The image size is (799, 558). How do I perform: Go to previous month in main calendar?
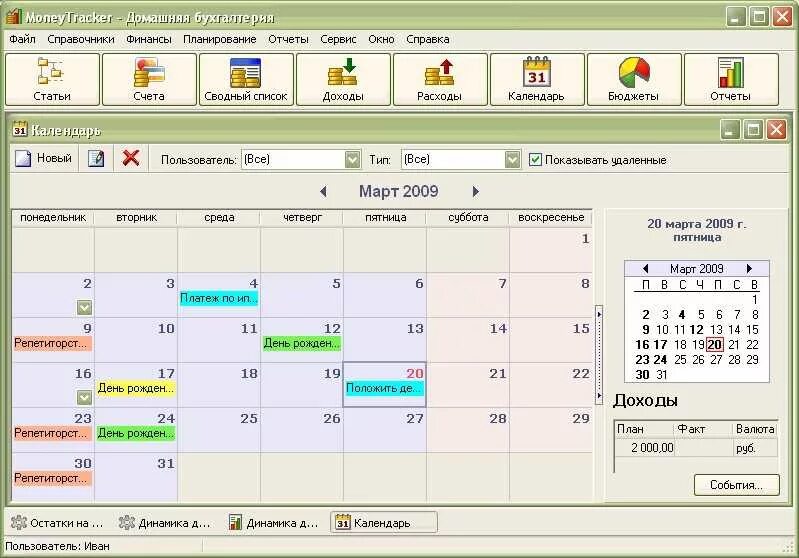tap(323, 192)
